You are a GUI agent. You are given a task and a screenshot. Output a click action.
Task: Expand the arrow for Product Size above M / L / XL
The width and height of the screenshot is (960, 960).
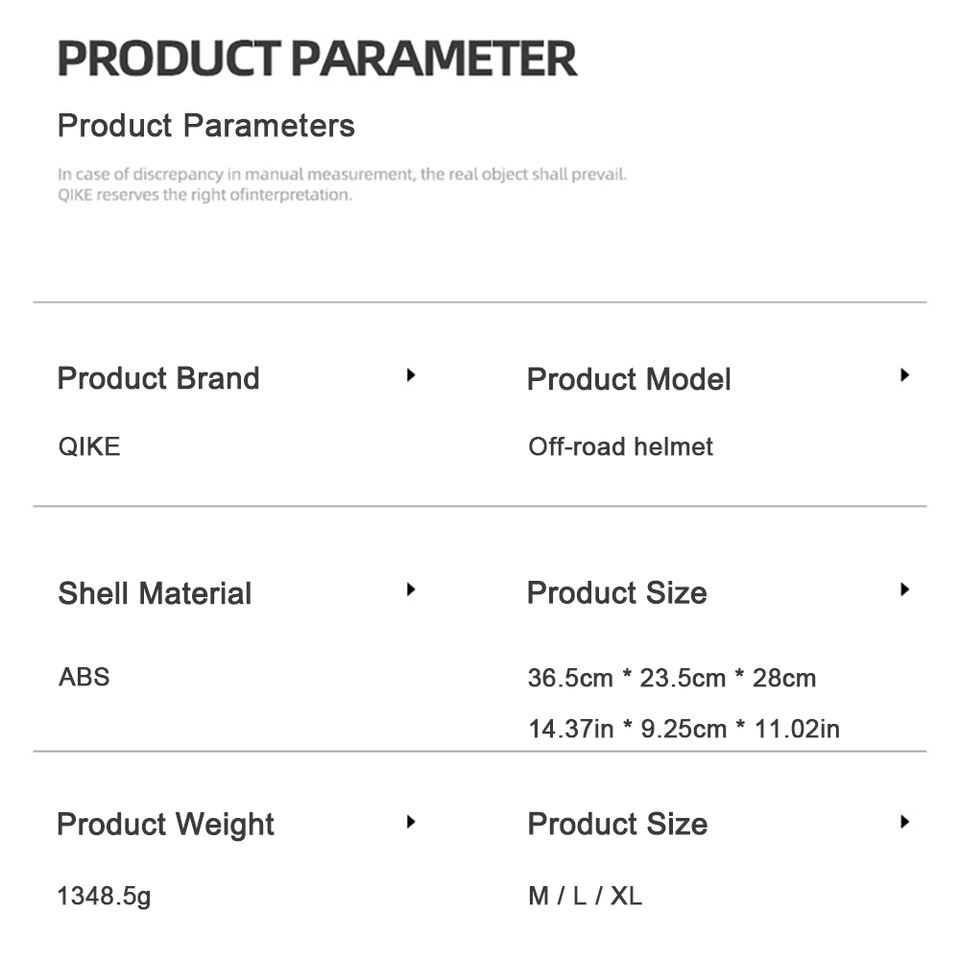(904, 822)
